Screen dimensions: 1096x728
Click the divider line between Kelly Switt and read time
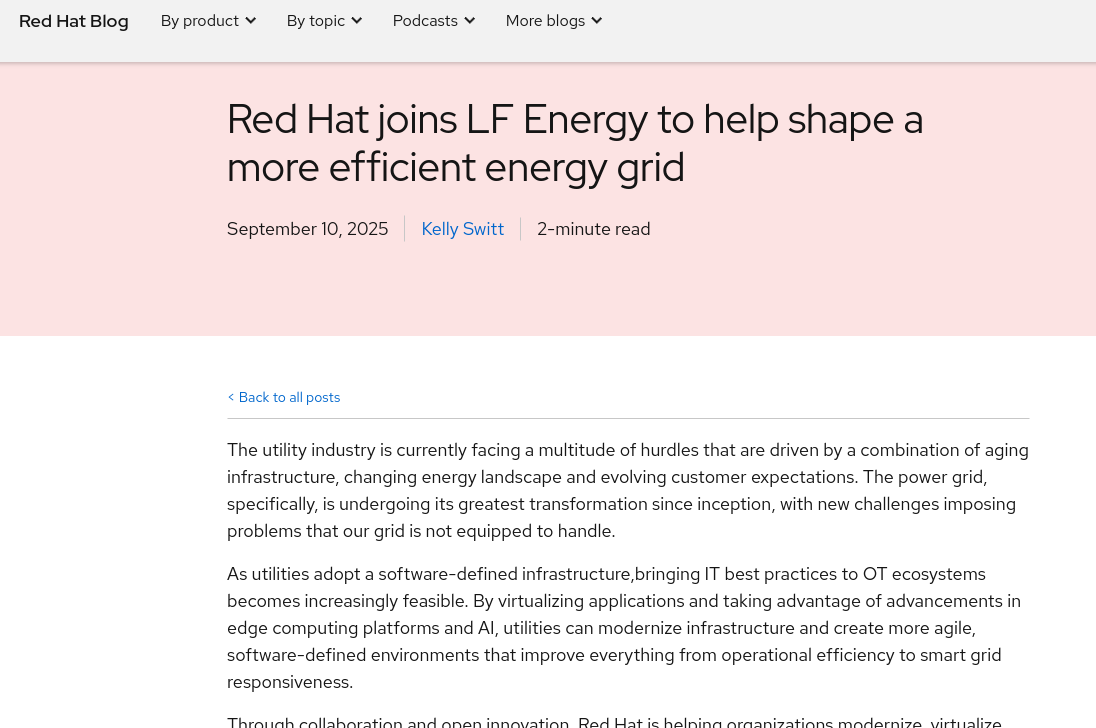point(520,229)
